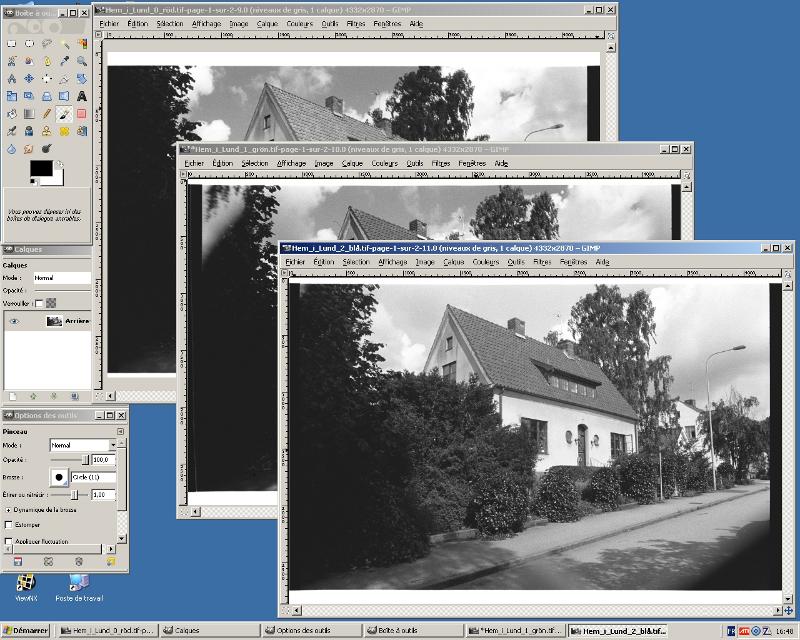Hide the Arrière layer with eye icon
Viewport: 800px width, 640px height.
pyautogui.click(x=14, y=321)
